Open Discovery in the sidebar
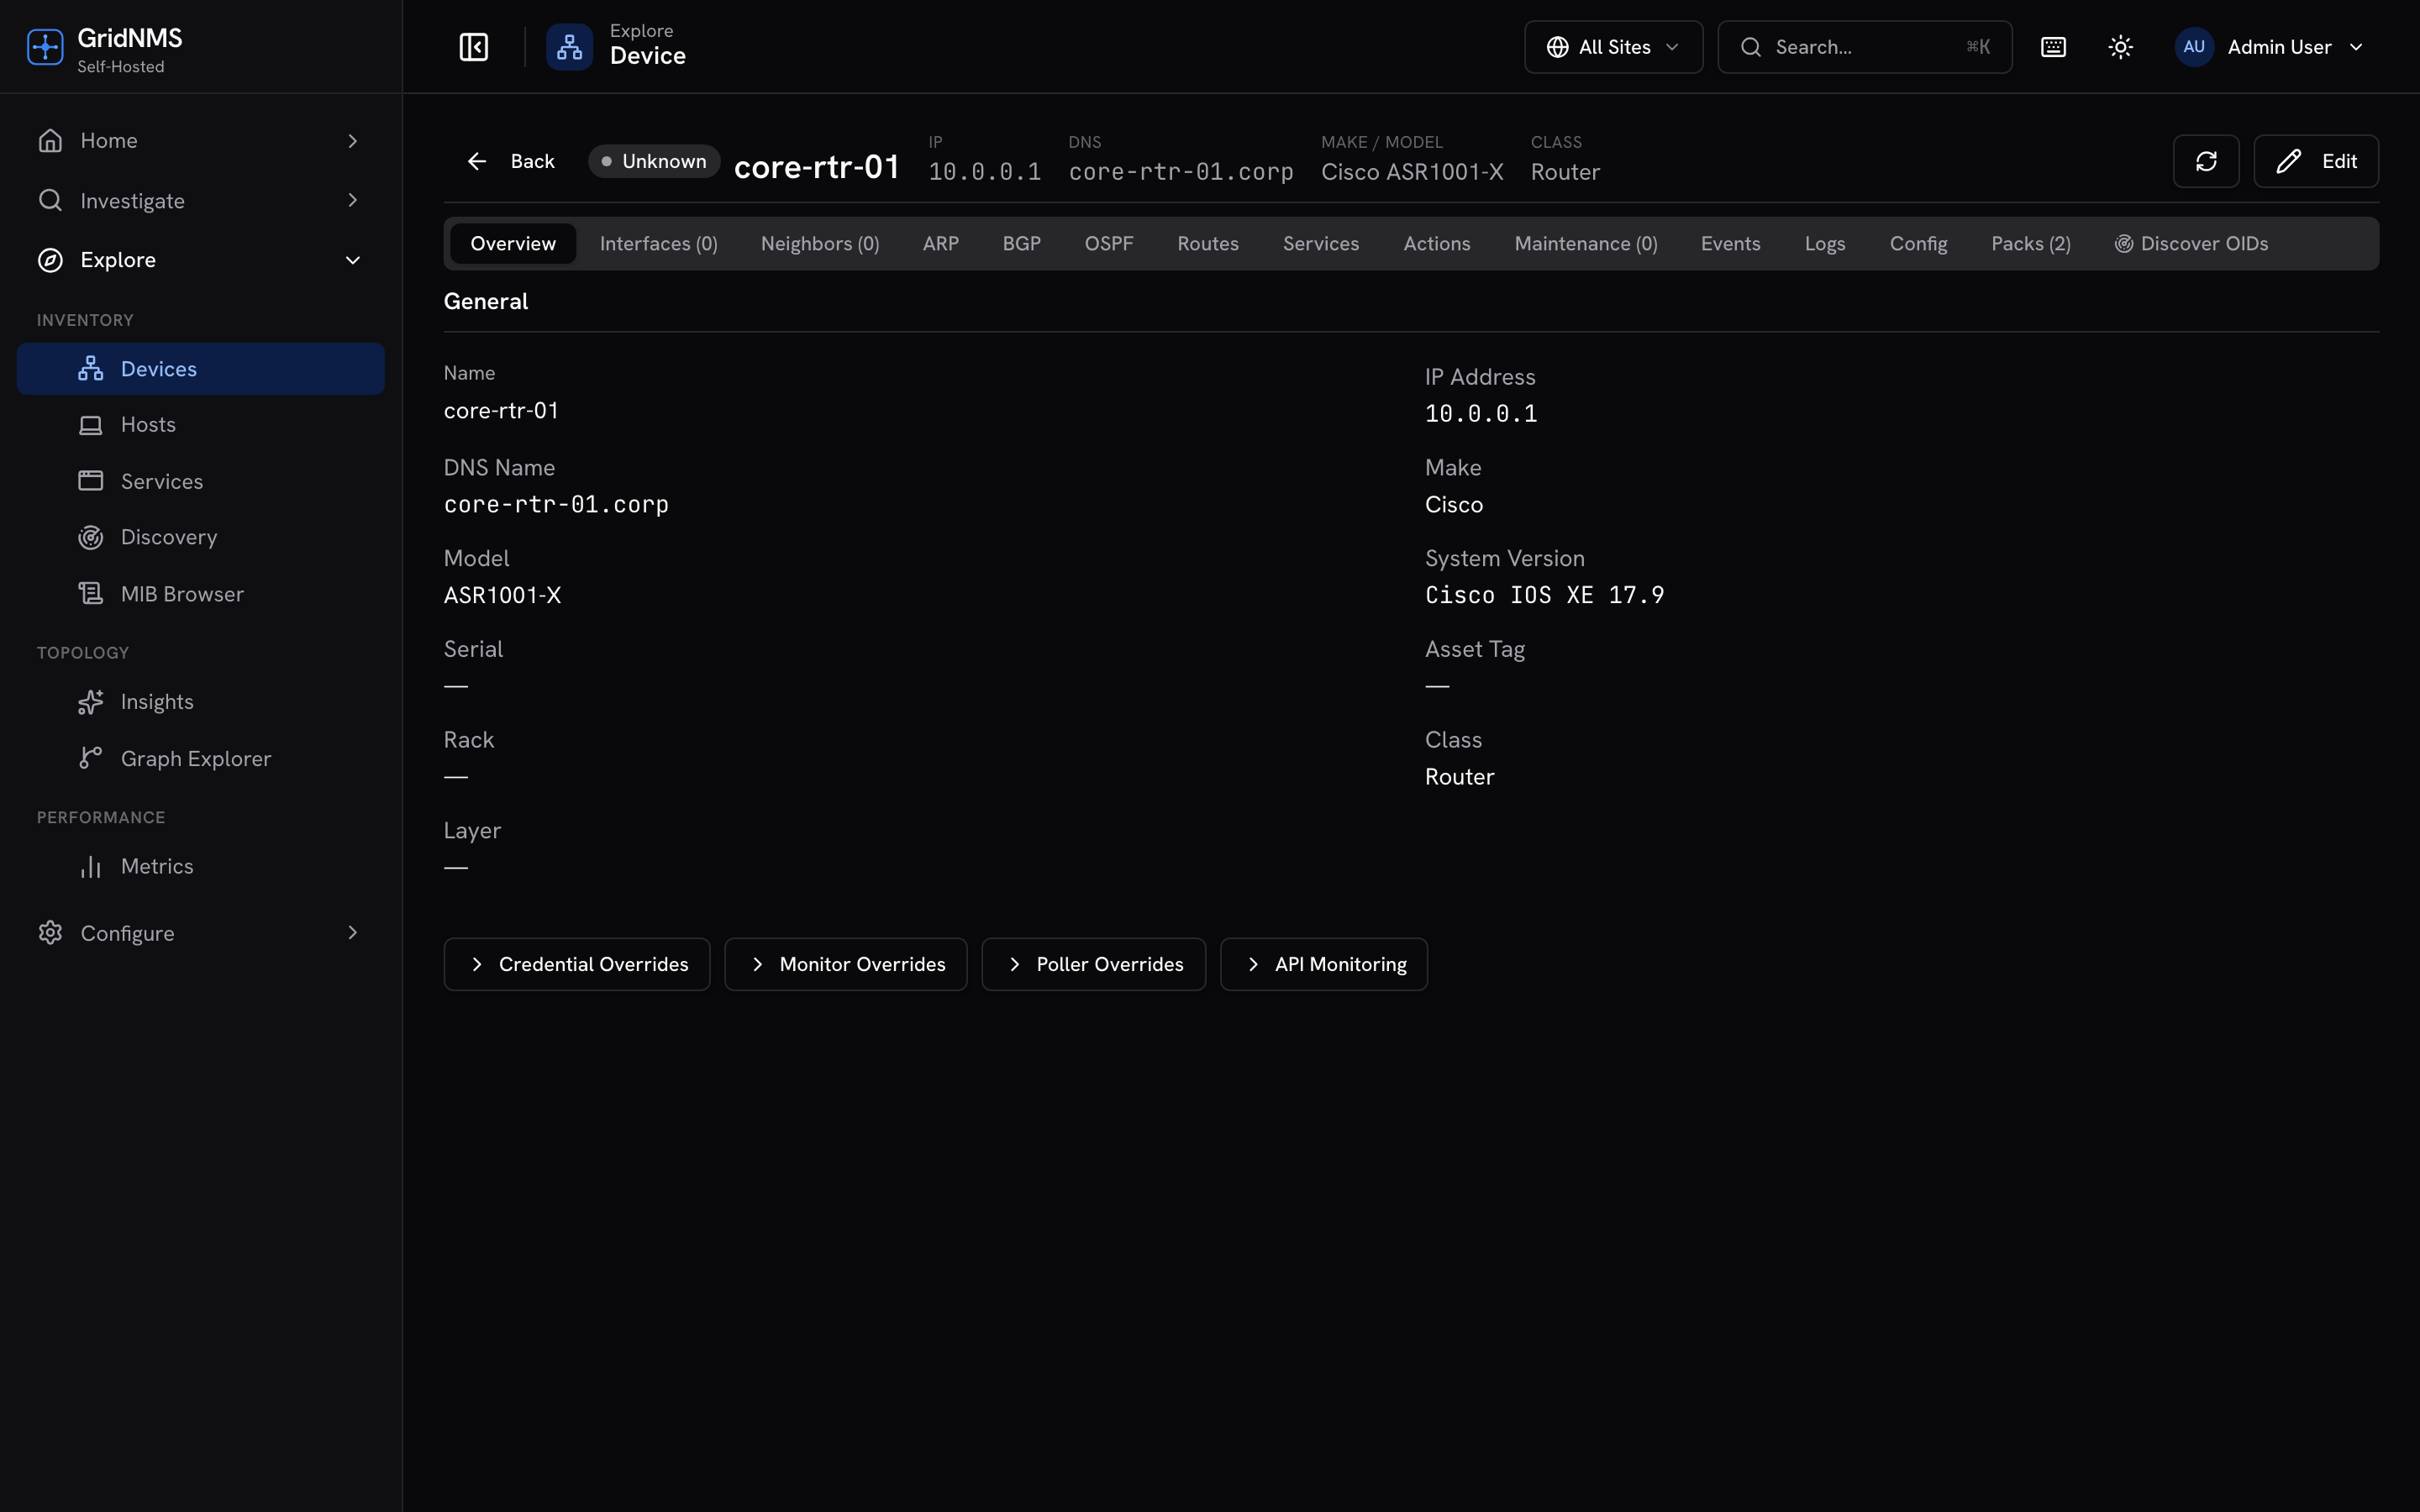 (x=201, y=538)
